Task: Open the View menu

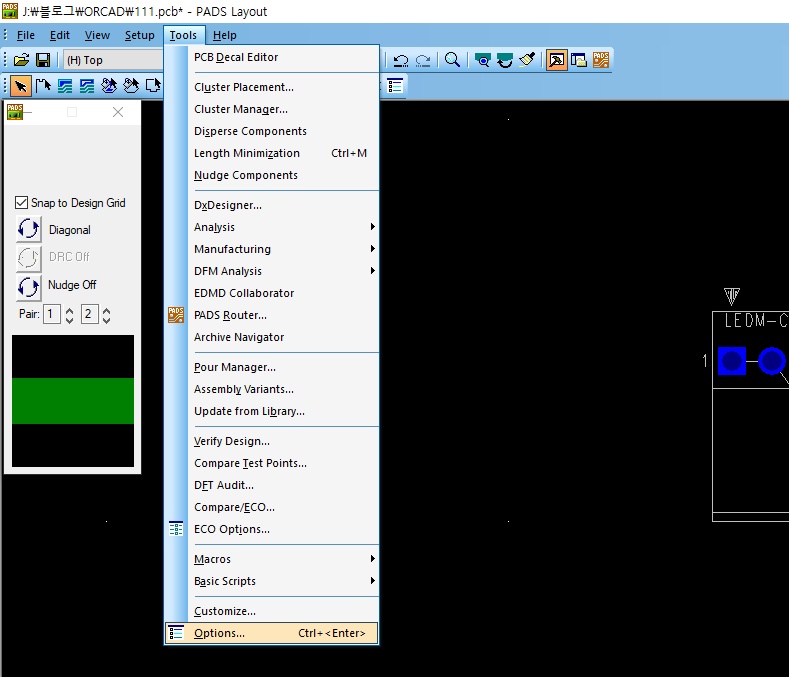Action: (97, 35)
